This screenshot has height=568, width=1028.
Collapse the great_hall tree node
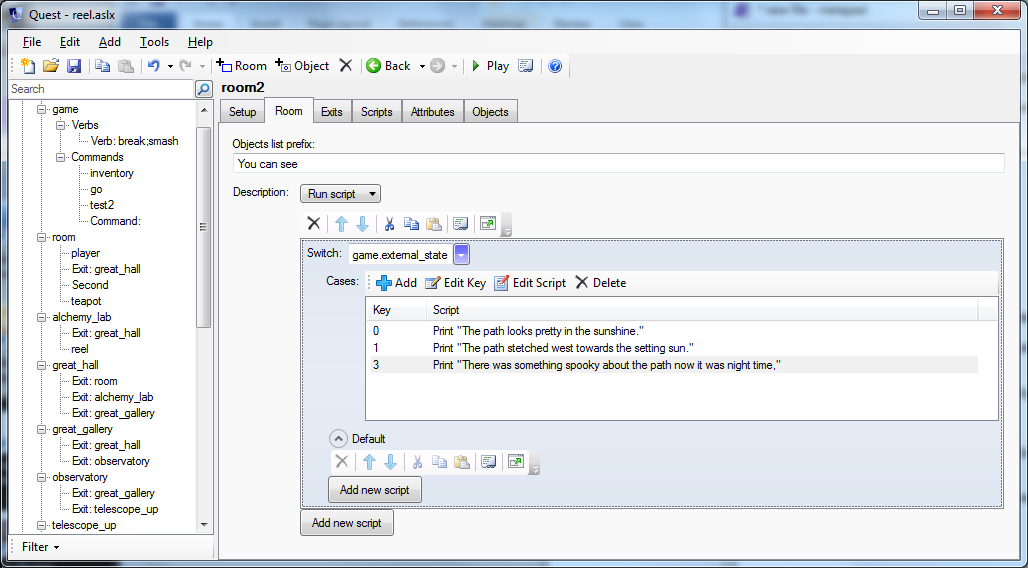[x=42, y=365]
